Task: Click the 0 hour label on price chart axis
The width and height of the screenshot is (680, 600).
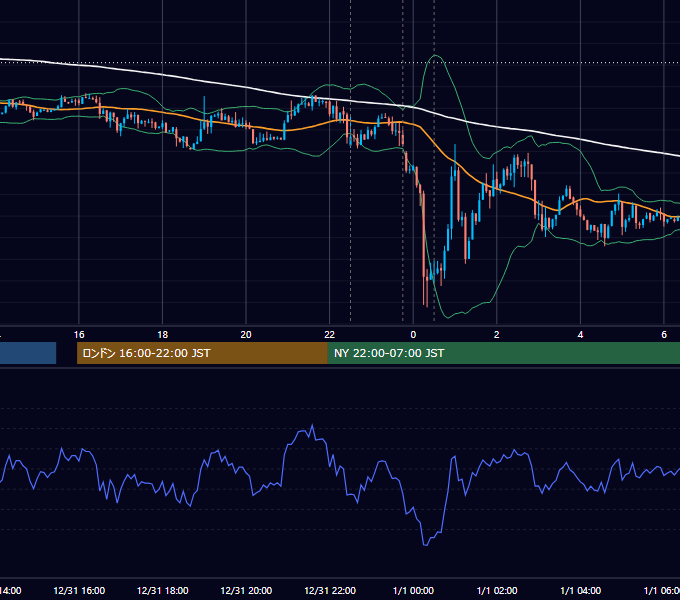Action: (x=413, y=335)
